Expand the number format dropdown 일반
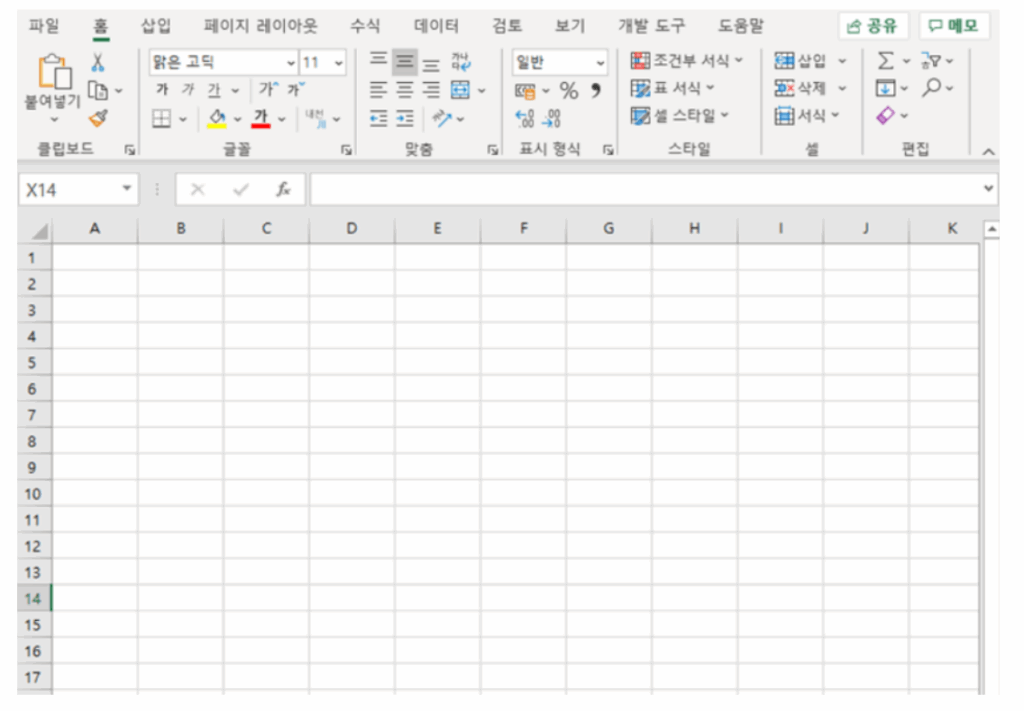Screen dimensions: 1024x711 coord(600,63)
